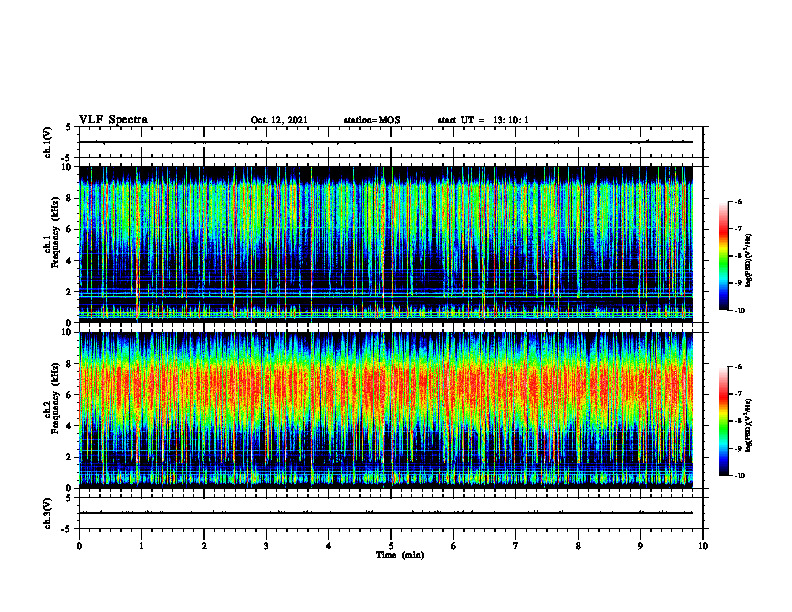The width and height of the screenshot is (792, 612).
Task: Click the ch.2 color bar unit label
Action: pyautogui.click(x=749, y=425)
